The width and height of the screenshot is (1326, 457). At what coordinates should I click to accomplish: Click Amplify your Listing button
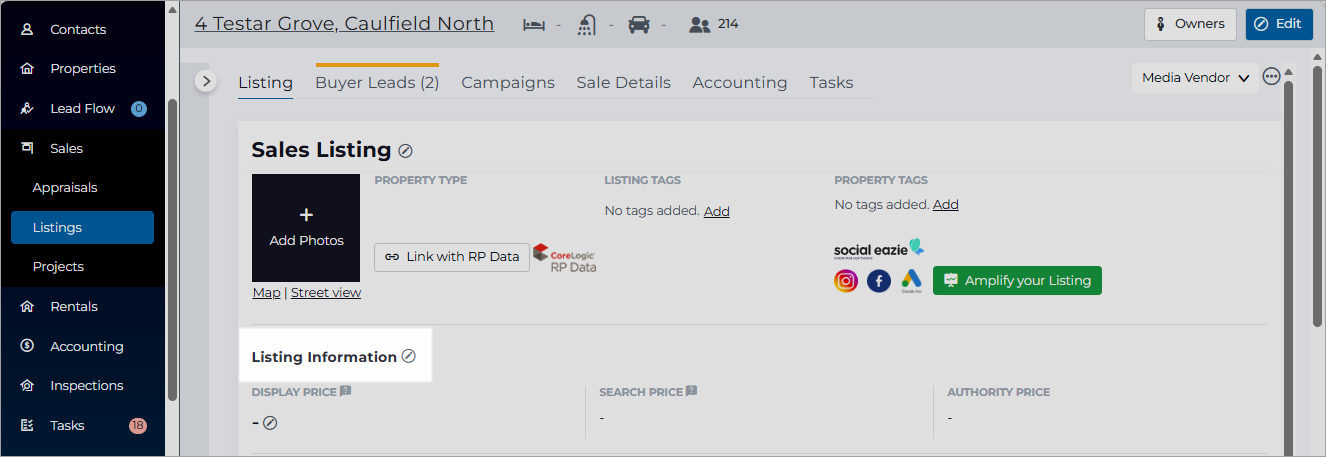coord(1017,281)
